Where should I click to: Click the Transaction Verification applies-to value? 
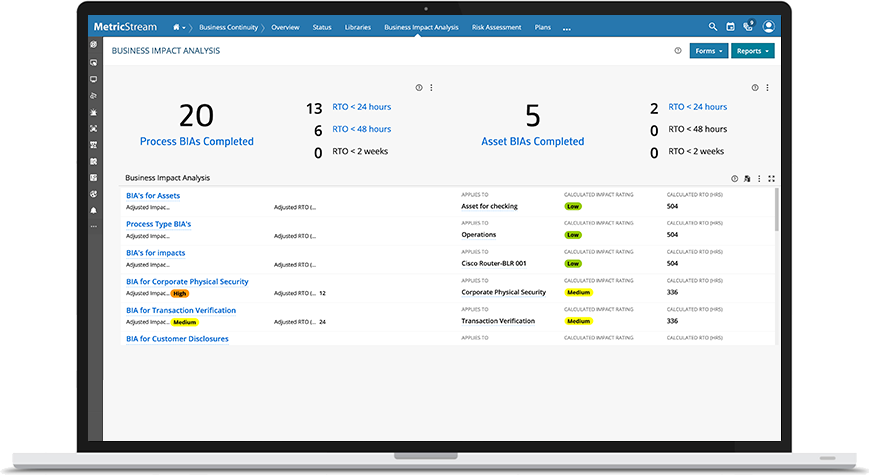498,321
